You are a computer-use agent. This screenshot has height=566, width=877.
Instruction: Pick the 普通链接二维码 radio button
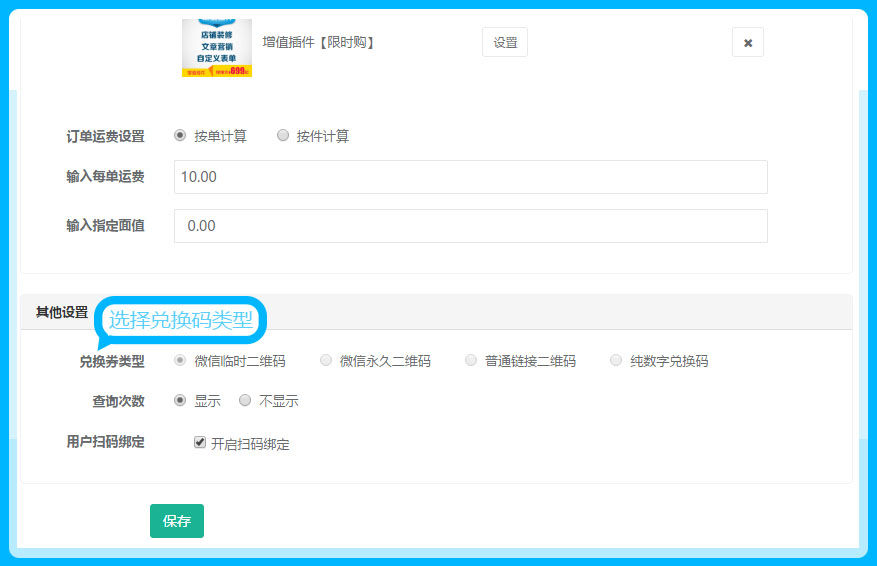(x=471, y=360)
